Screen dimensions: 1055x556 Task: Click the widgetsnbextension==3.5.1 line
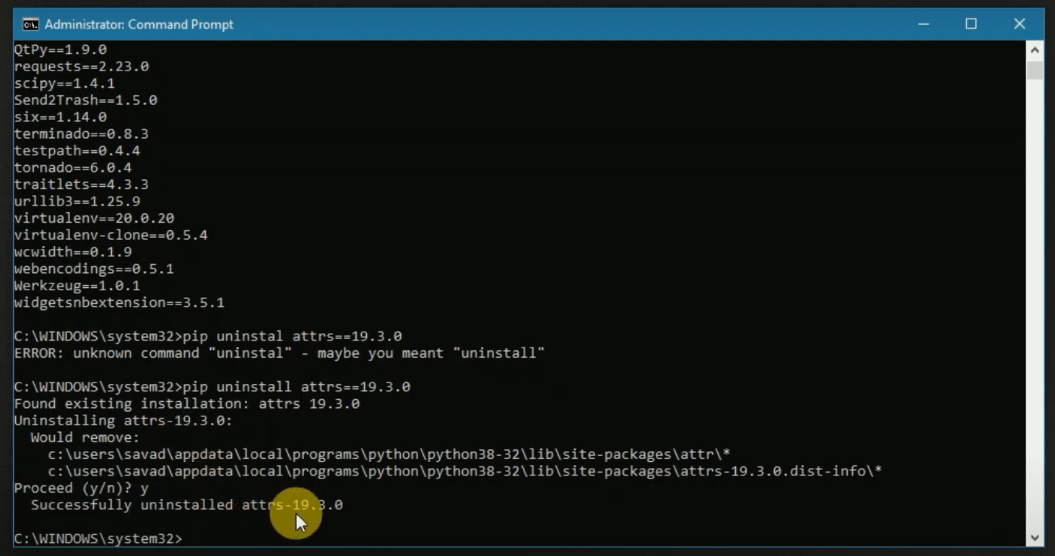pyautogui.click(x=119, y=303)
